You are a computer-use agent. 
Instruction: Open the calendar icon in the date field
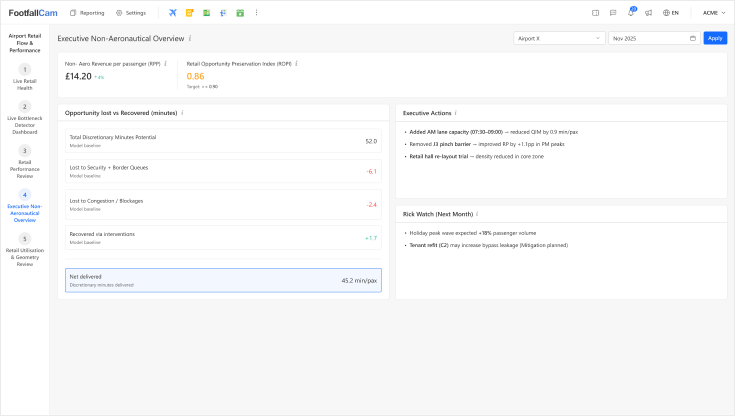pos(693,38)
